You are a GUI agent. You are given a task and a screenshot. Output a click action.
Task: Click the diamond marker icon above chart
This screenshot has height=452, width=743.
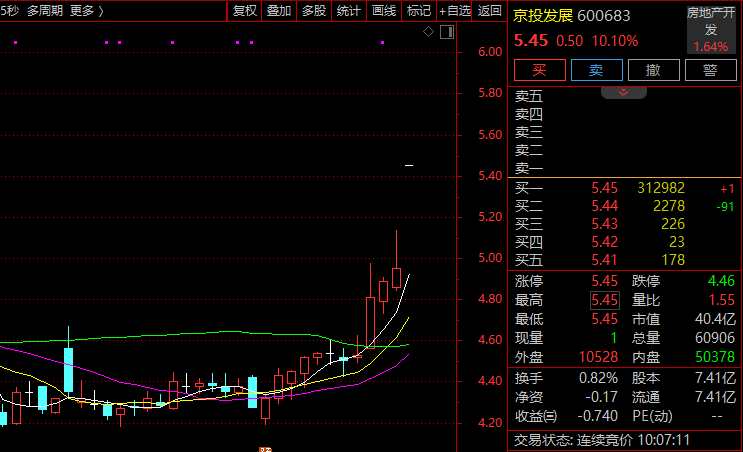(428, 32)
